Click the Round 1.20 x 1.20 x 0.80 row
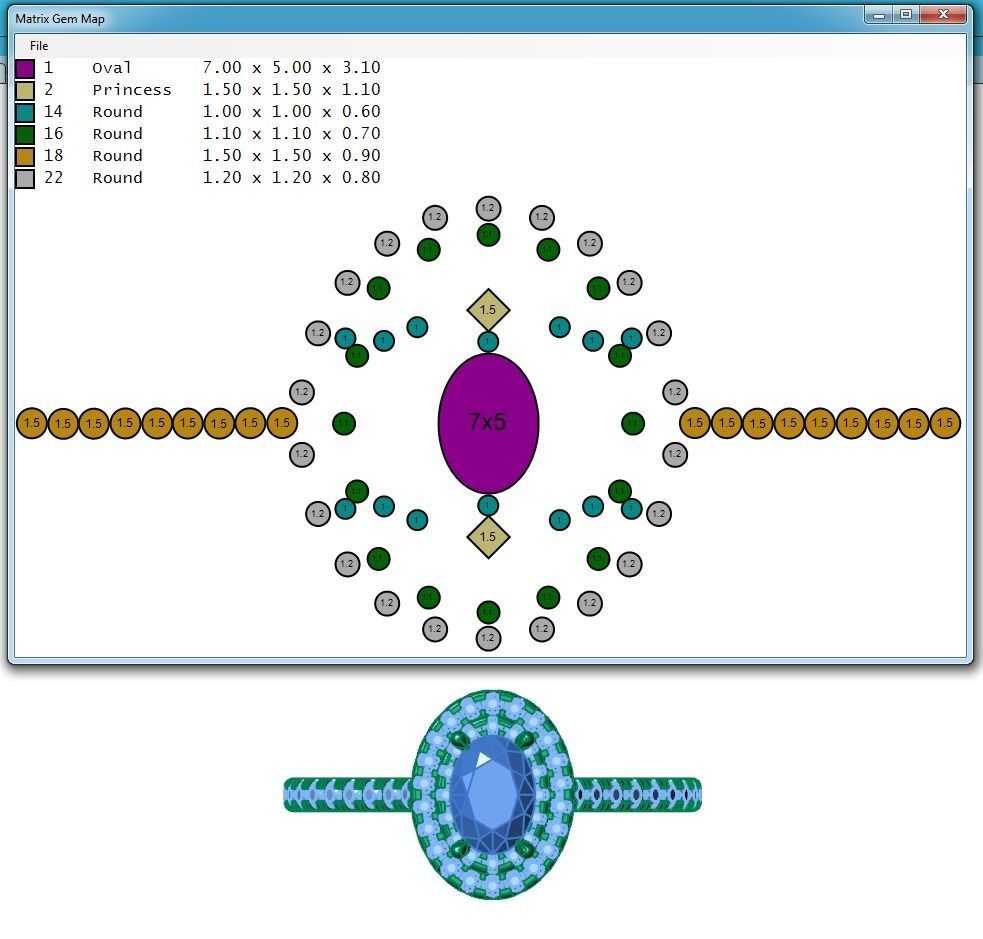Viewport: 983px width, 939px height. pyautogui.click(x=212, y=177)
